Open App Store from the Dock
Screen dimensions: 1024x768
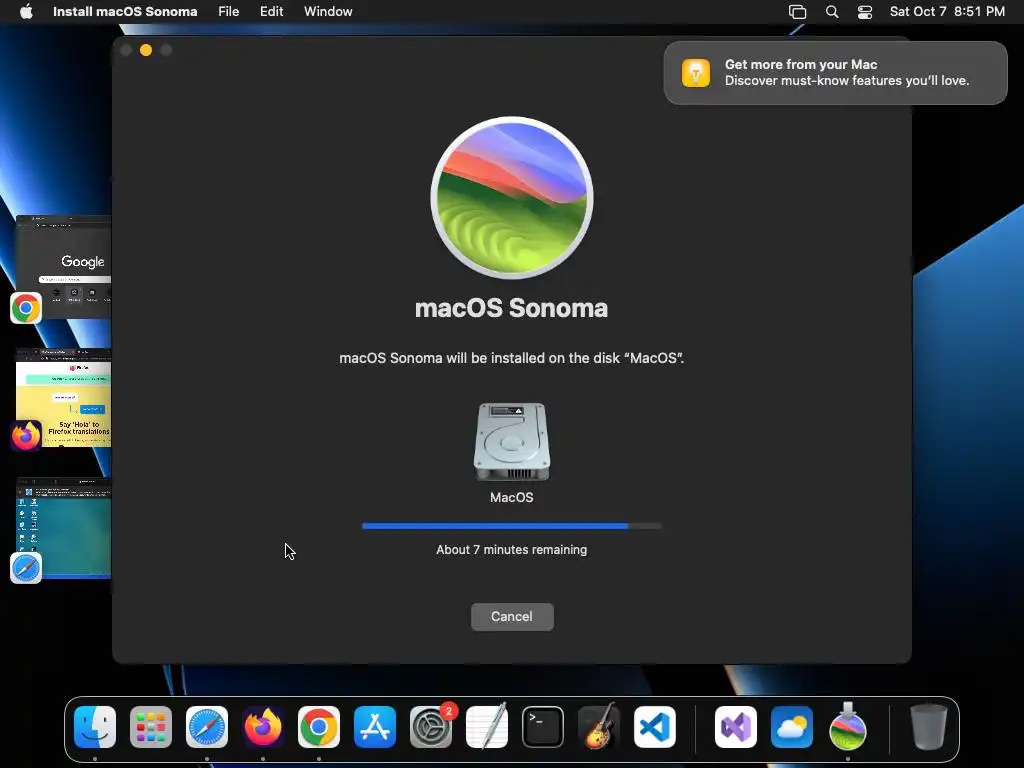click(375, 727)
